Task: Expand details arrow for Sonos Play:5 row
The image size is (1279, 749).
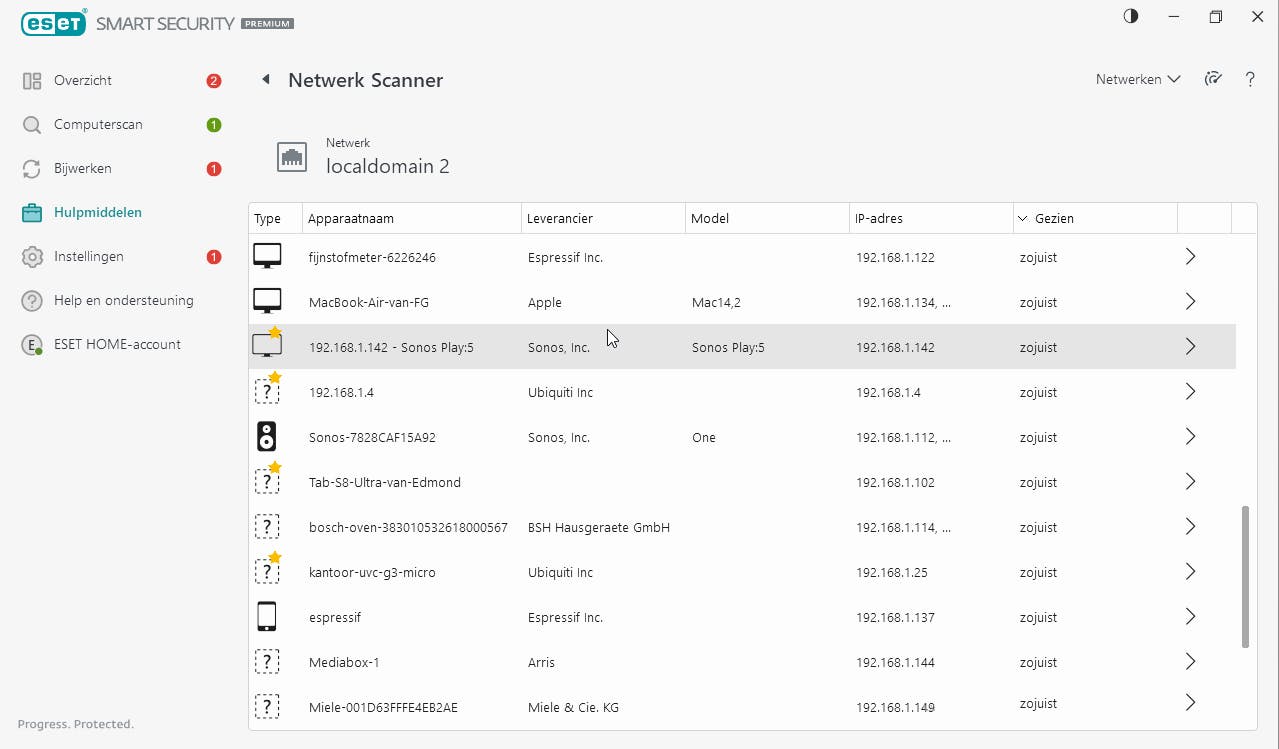Action: 1190,347
